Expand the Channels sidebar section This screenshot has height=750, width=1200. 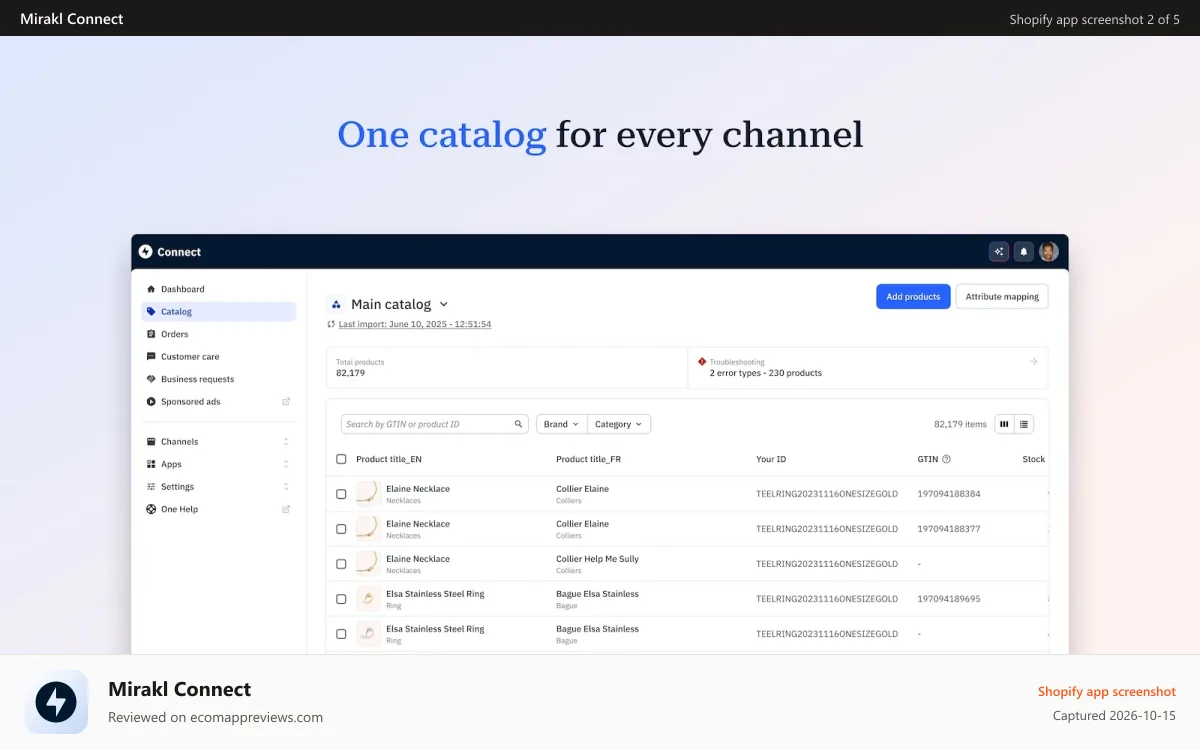[x=286, y=442]
